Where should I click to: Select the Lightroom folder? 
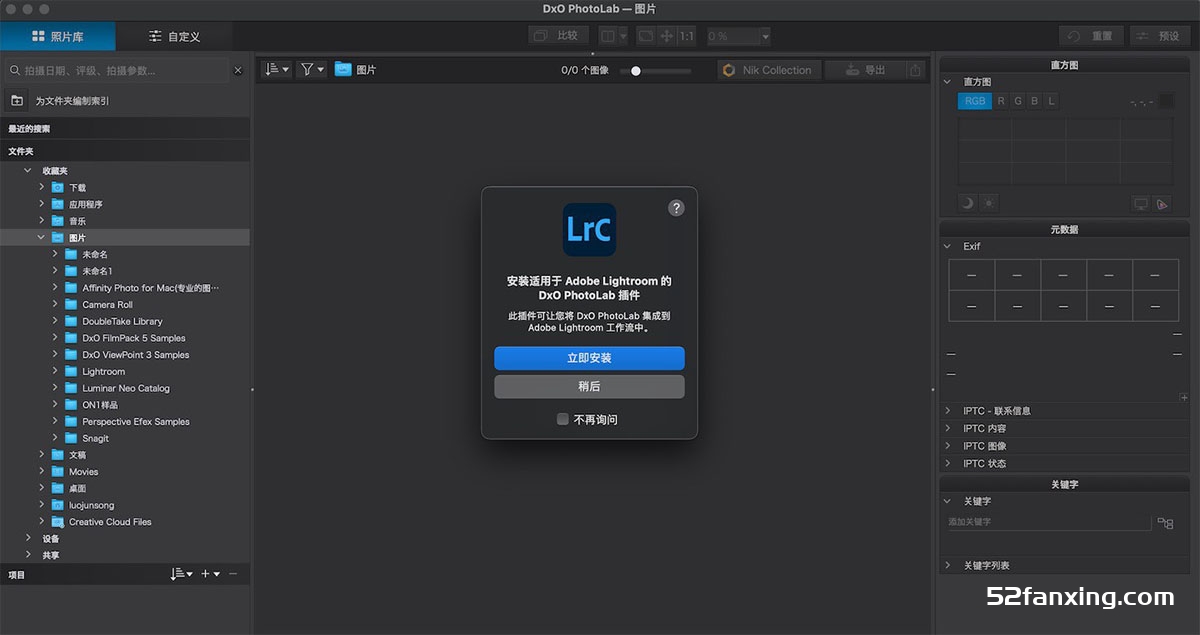click(x=103, y=372)
